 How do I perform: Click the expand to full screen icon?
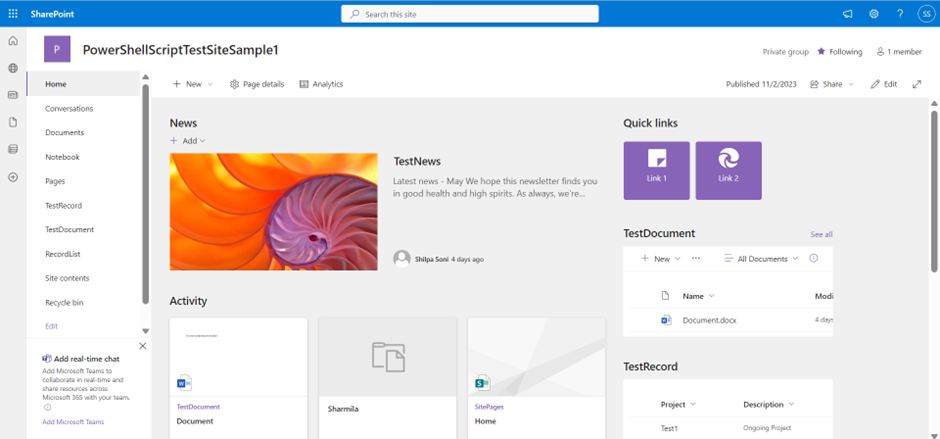point(917,84)
